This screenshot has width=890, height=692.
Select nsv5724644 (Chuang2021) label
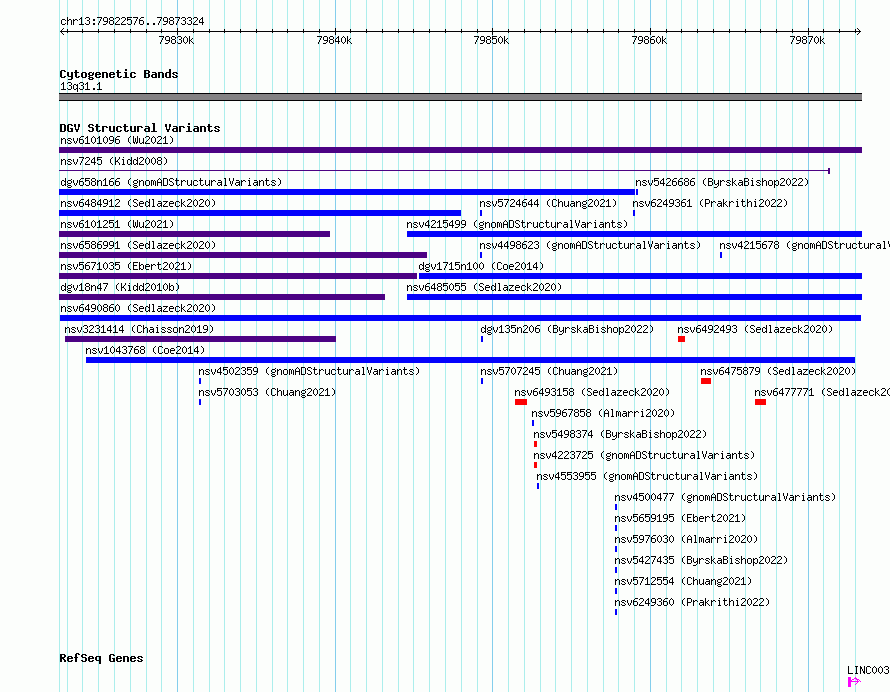pyautogui.click(x=548, y=203)
